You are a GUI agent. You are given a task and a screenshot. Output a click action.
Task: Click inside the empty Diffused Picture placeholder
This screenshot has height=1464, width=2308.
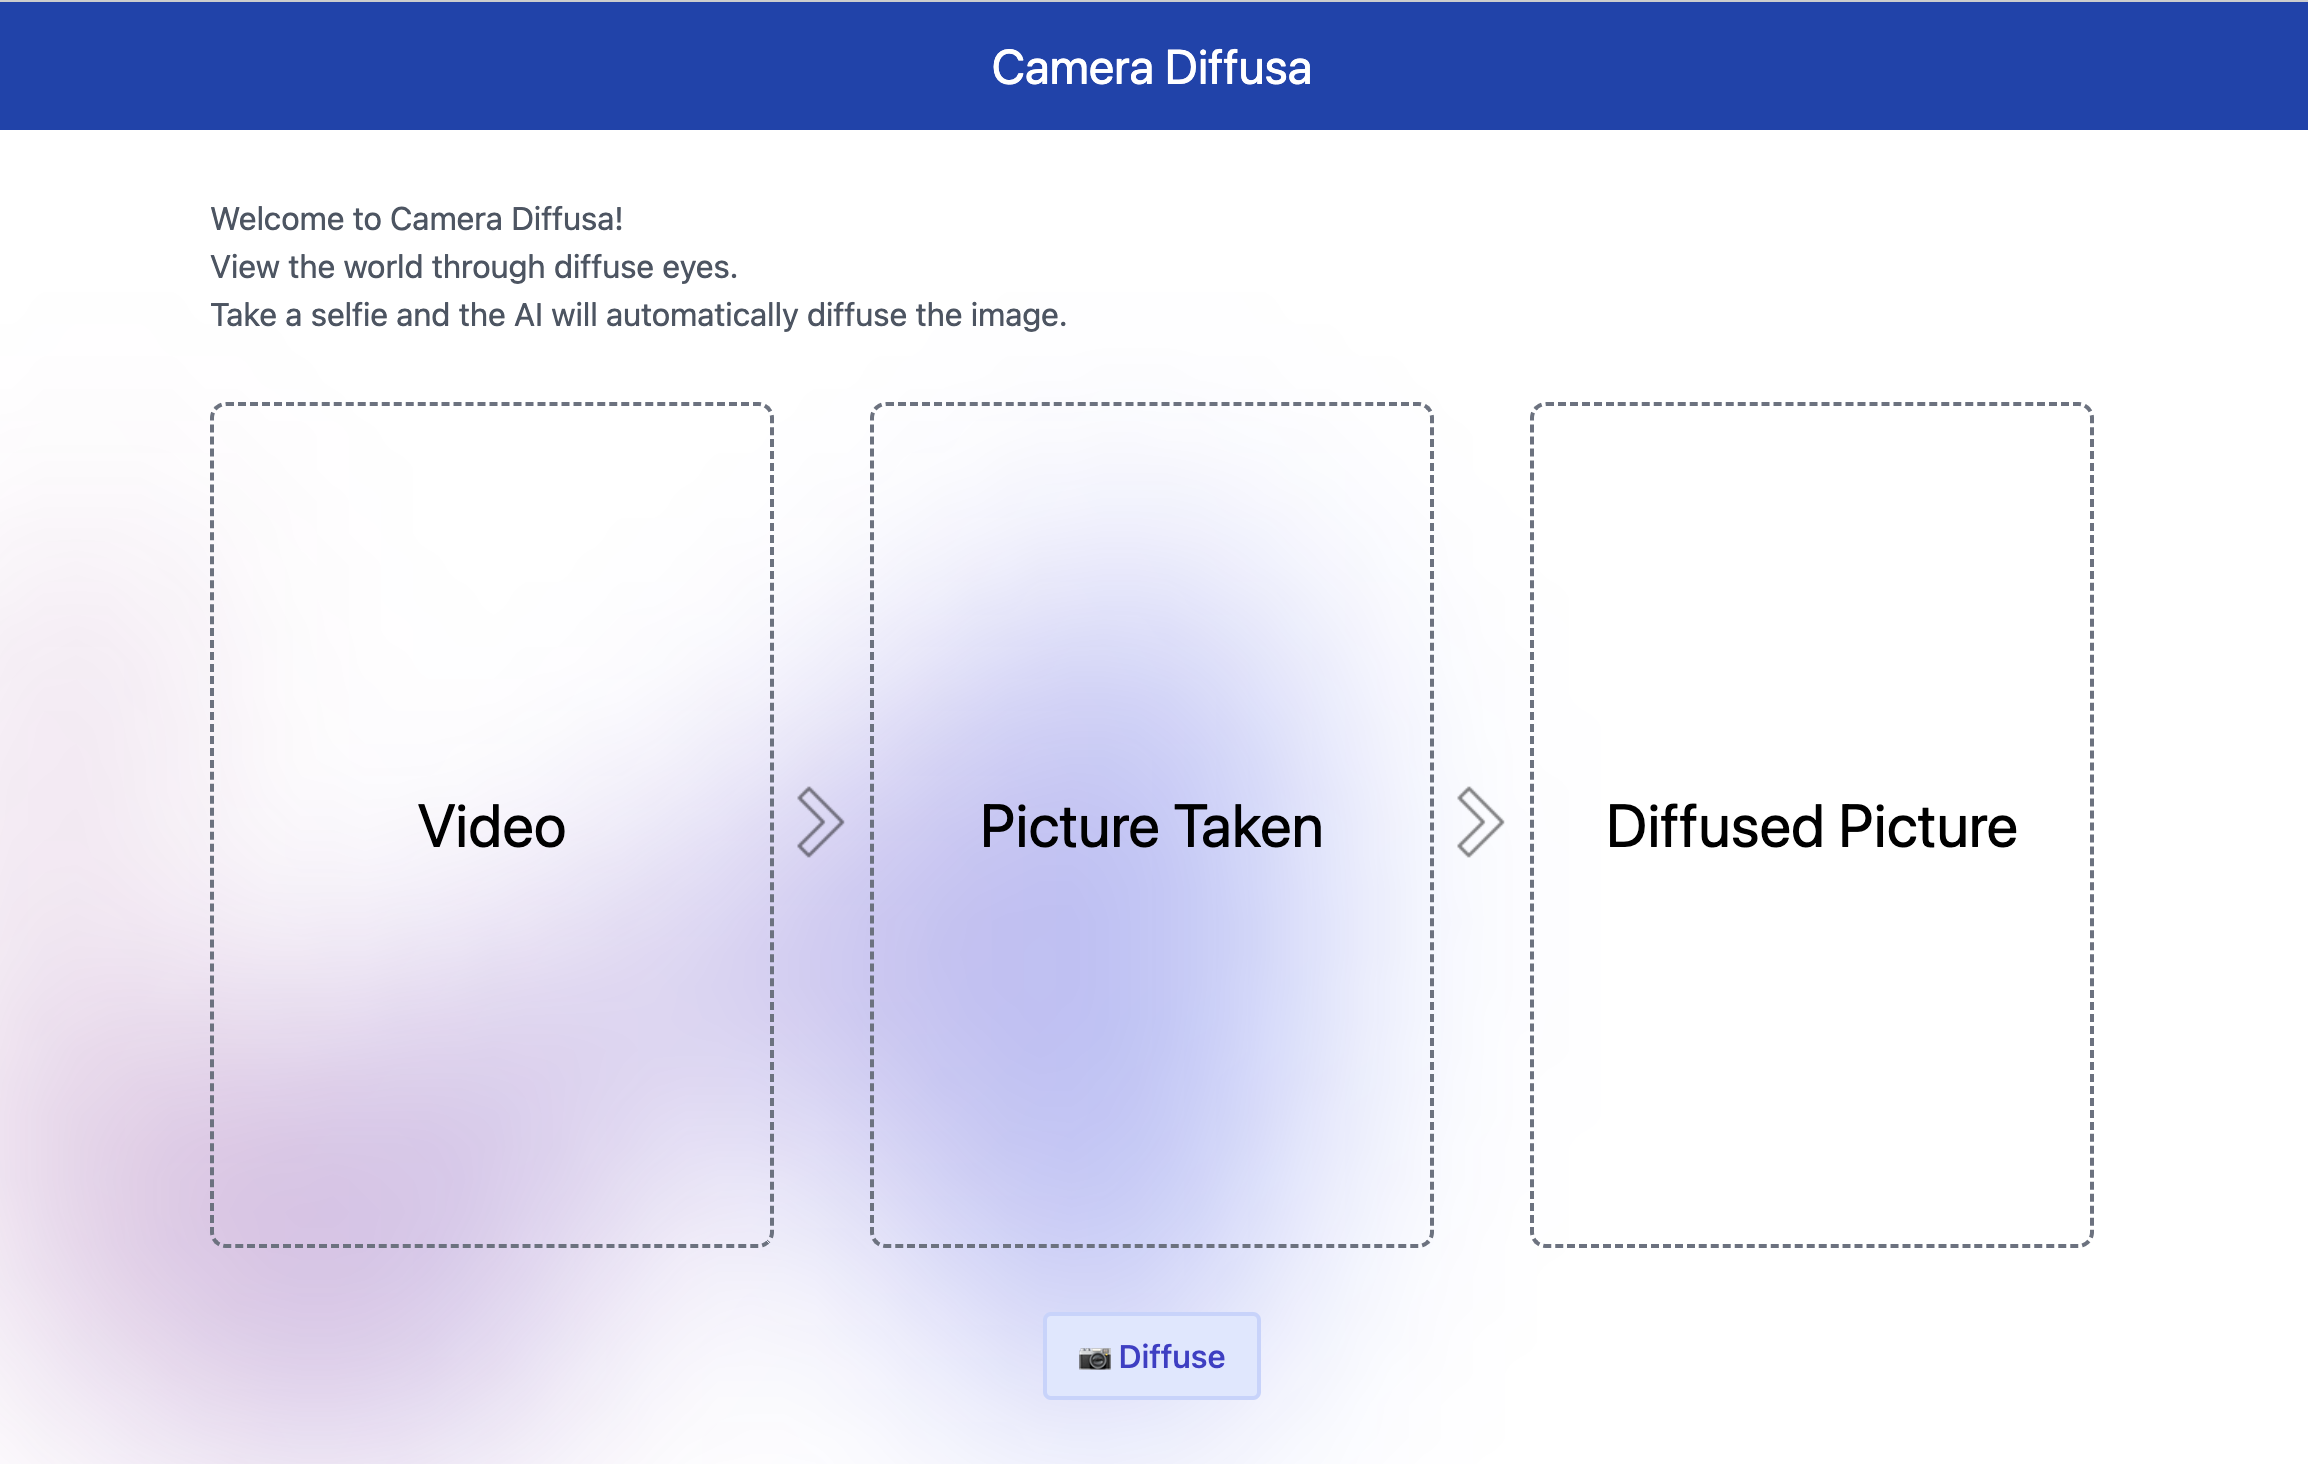1810,1050
